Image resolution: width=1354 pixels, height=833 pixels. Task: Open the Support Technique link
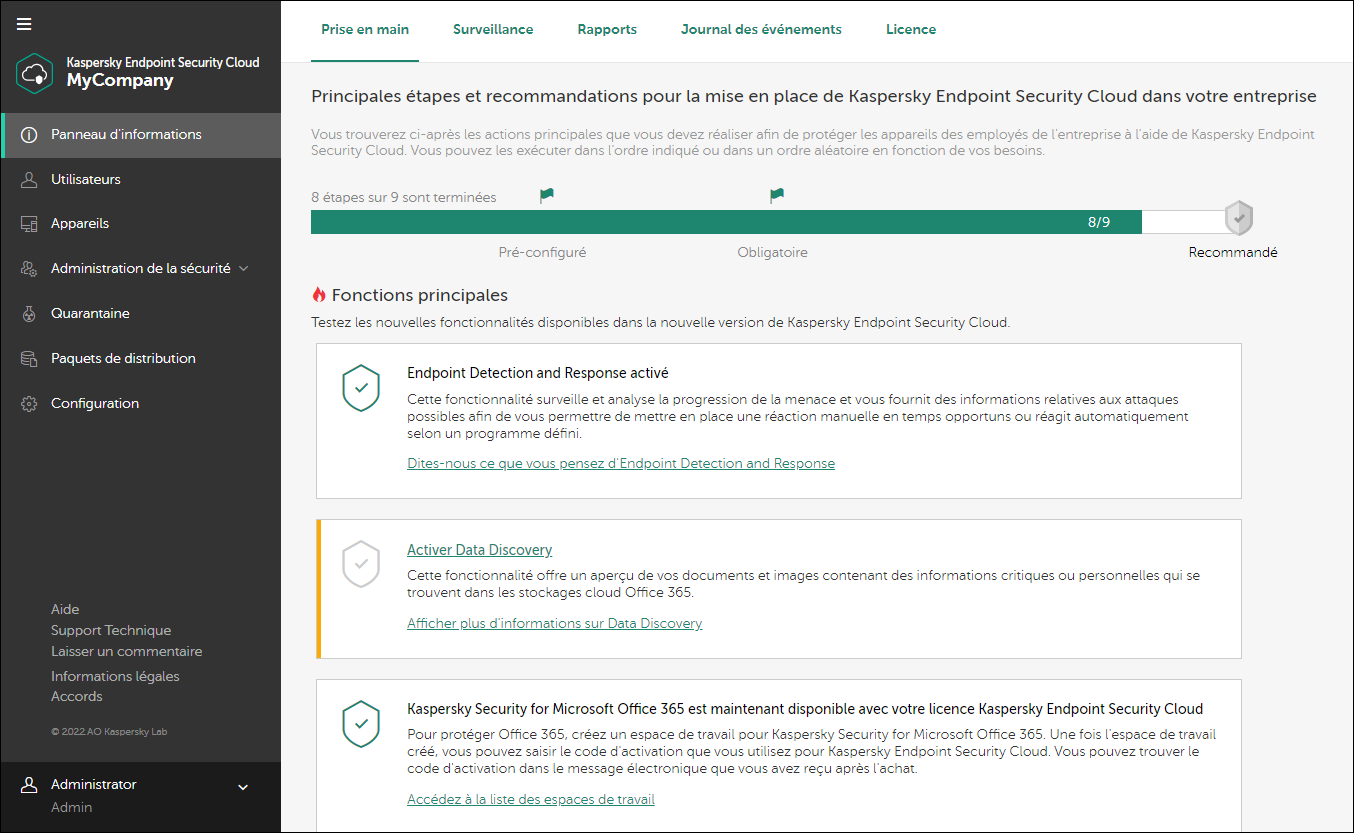[111, 631]
